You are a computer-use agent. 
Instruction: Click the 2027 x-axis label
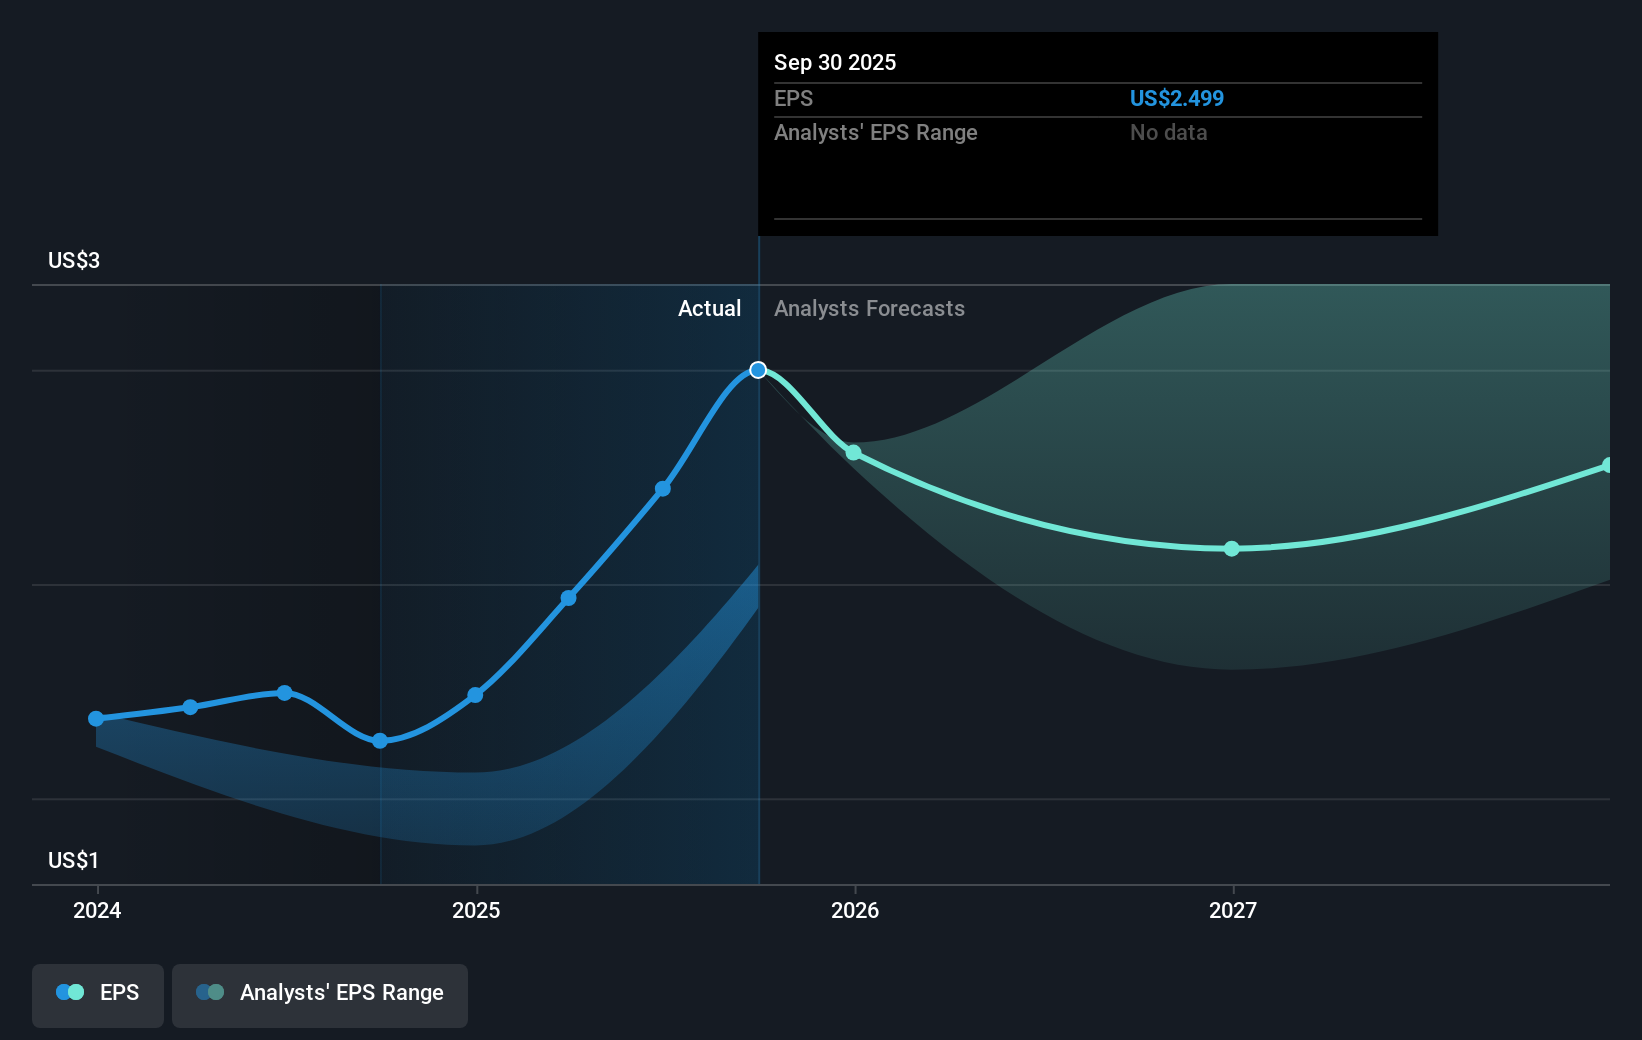[1233, 910]
